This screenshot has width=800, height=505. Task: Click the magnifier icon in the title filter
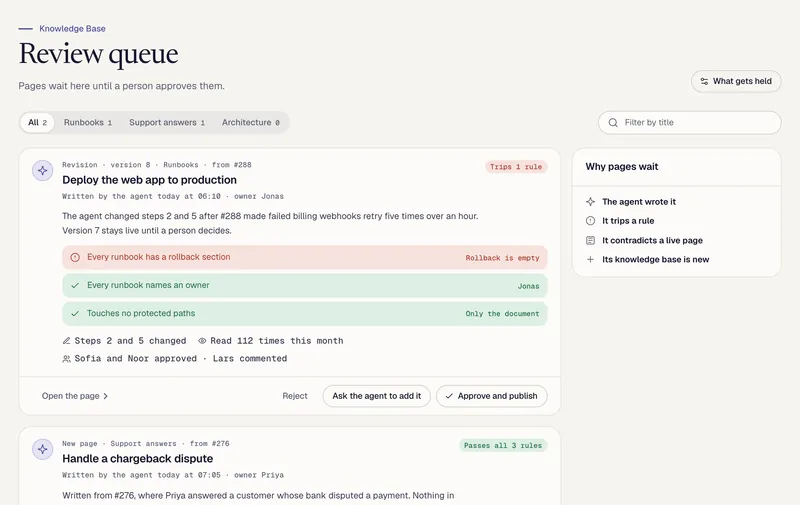click(x=613, y=122)
